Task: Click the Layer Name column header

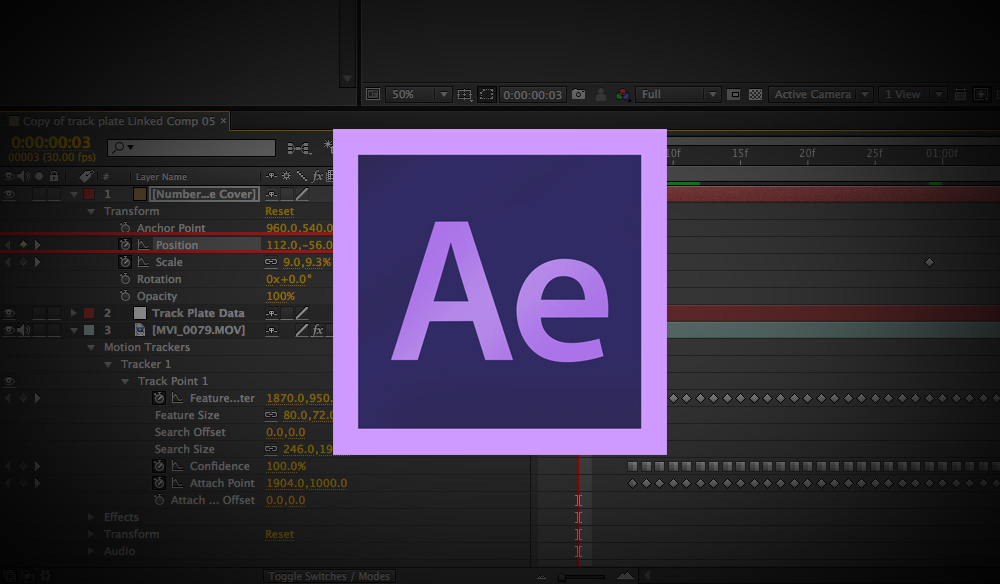Action: [161, 177]
